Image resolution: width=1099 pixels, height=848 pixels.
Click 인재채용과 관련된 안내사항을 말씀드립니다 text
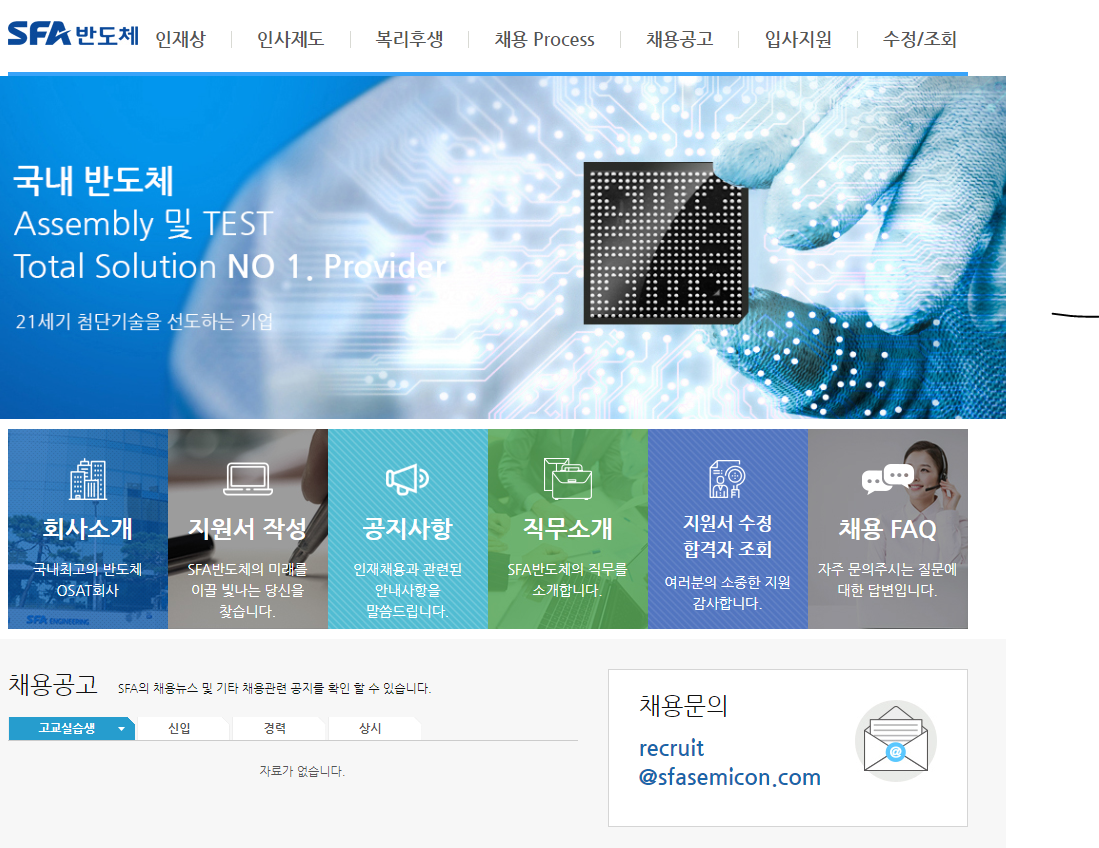pos(407,590)
